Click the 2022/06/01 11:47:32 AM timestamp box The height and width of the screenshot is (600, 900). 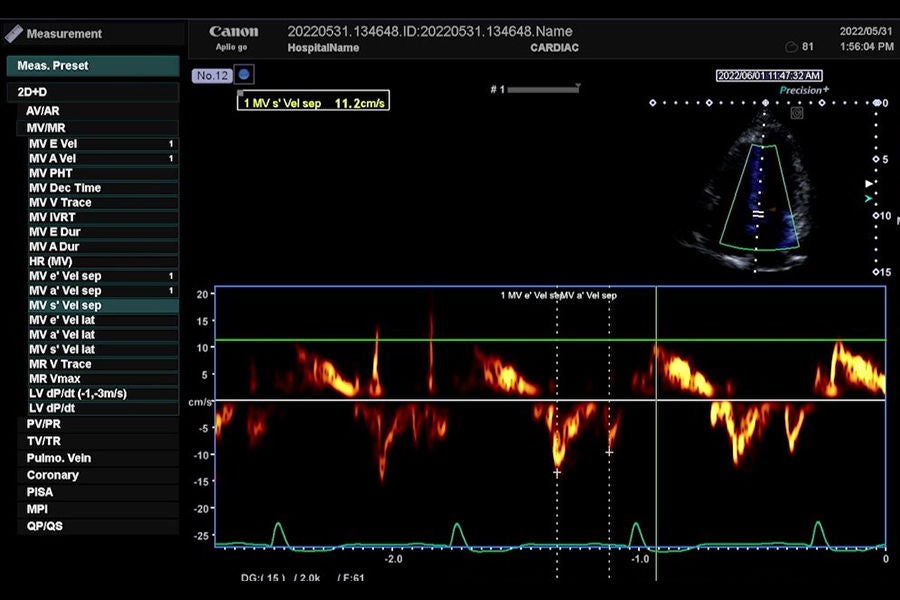769,75
